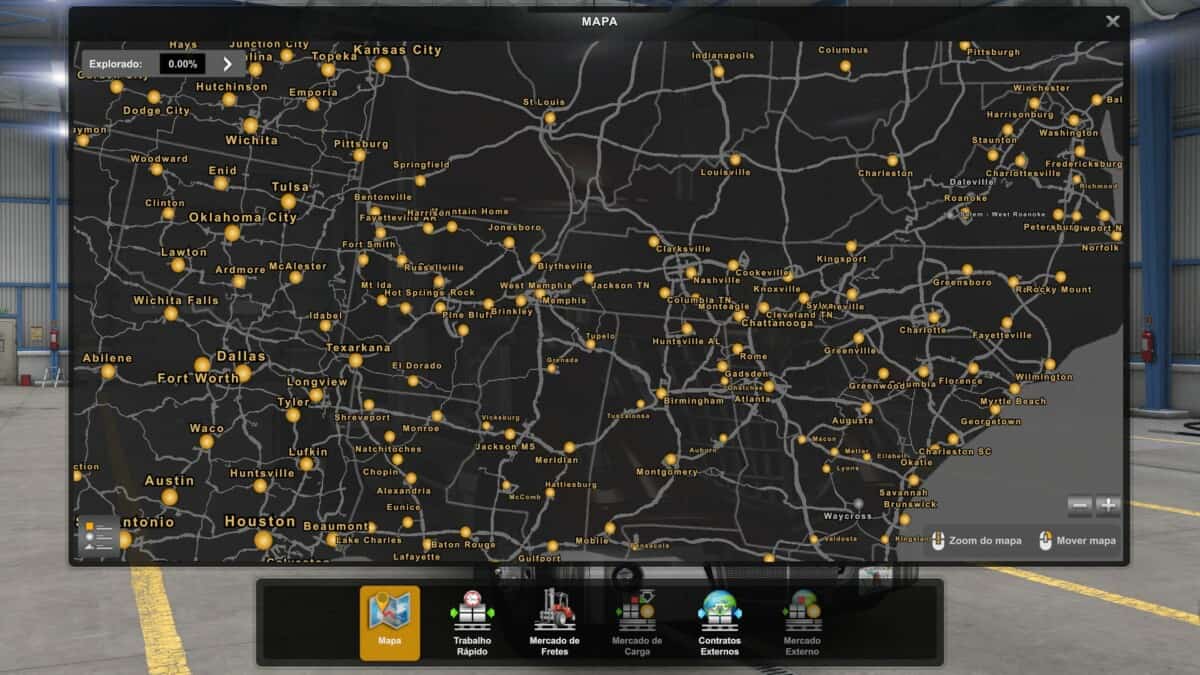Select the Mercado de Fretes forklift icon
Image resolution: width=1200 pixels, height=675 pixels.
click(554, 612)
